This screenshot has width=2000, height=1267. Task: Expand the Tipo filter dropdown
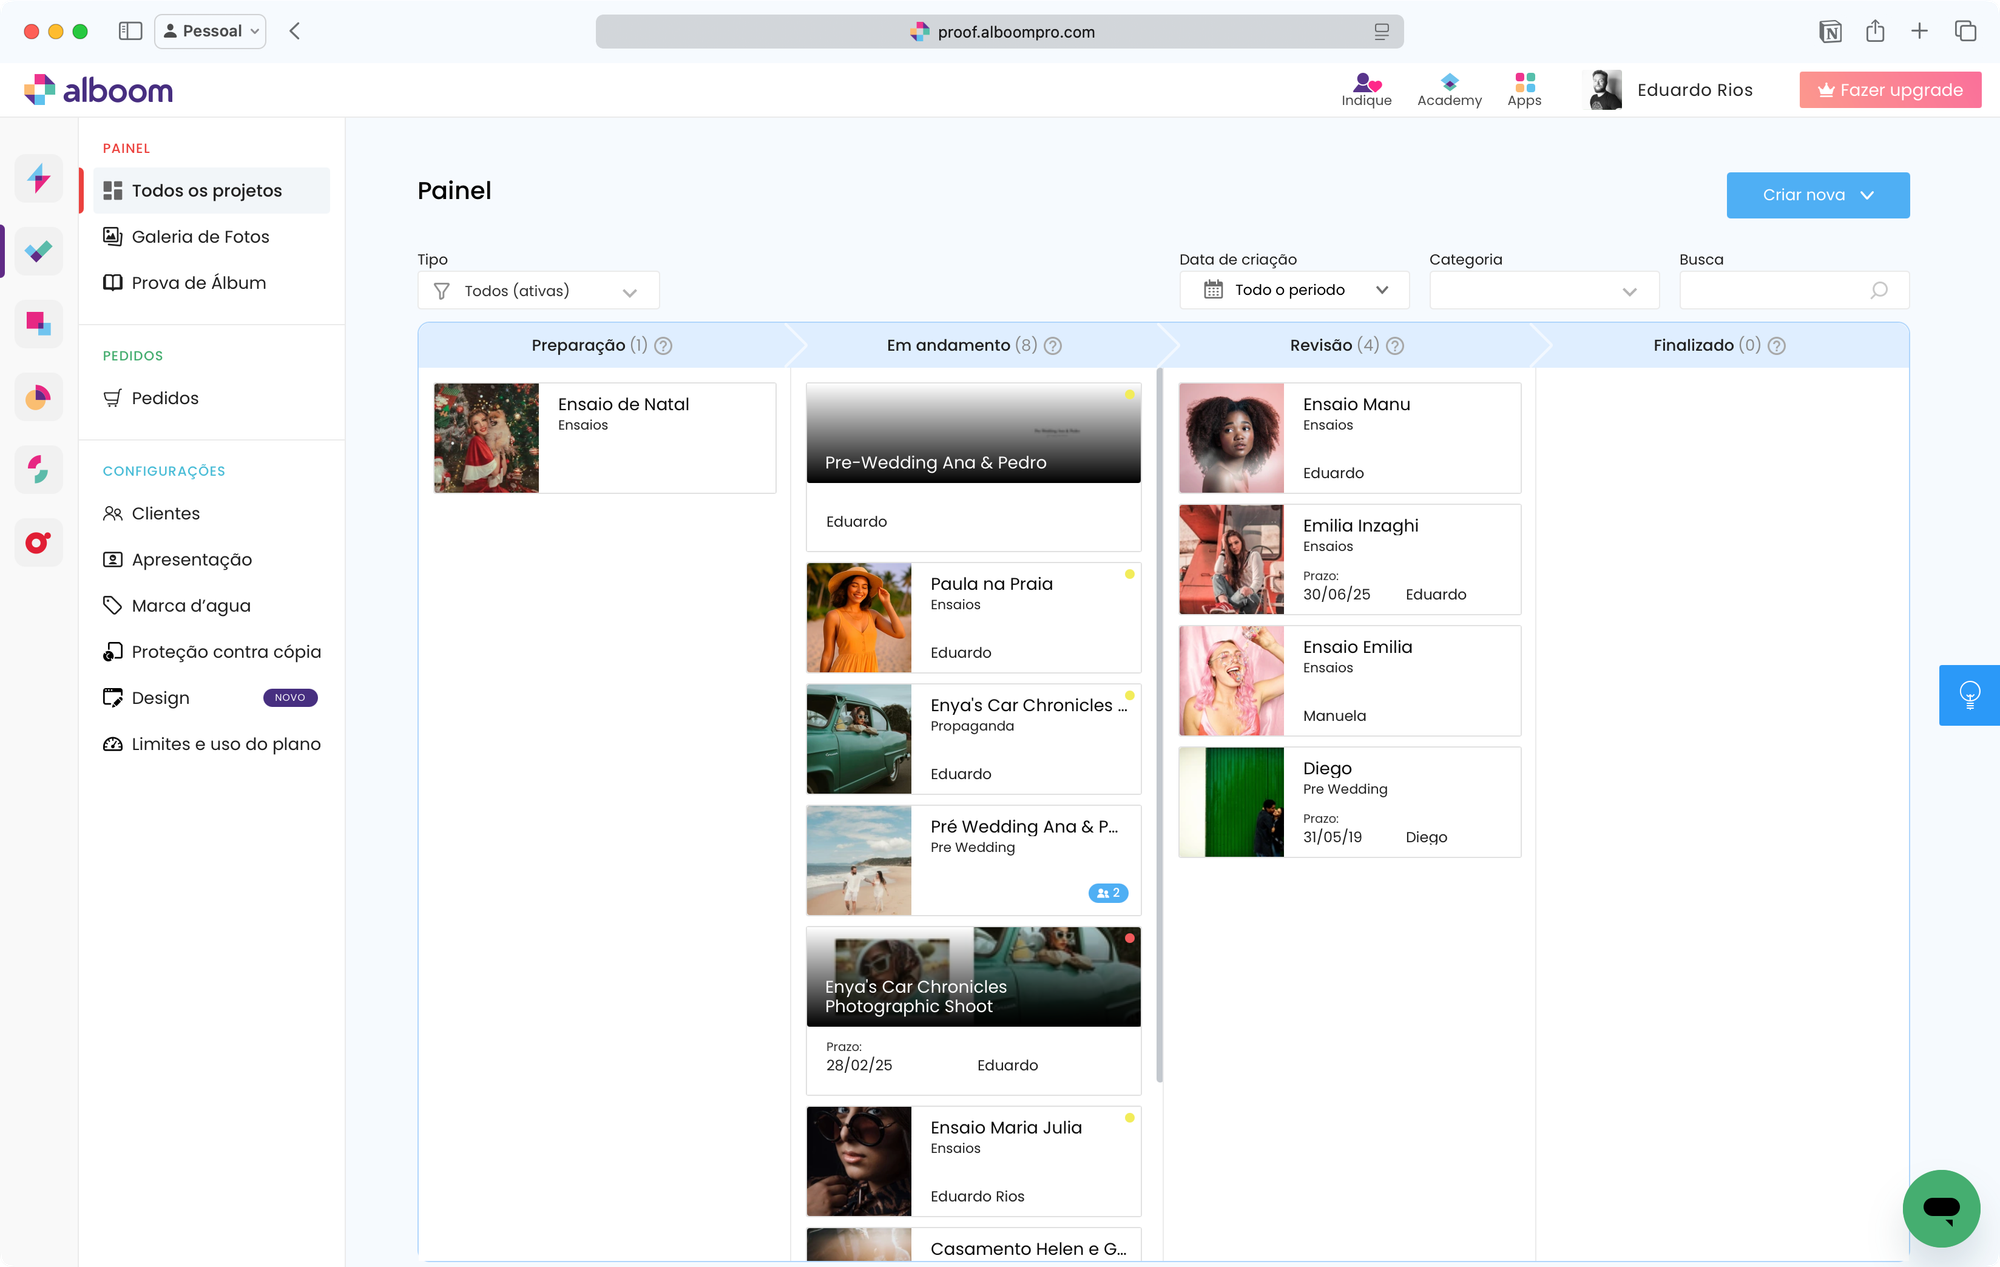tap(538, 291)
